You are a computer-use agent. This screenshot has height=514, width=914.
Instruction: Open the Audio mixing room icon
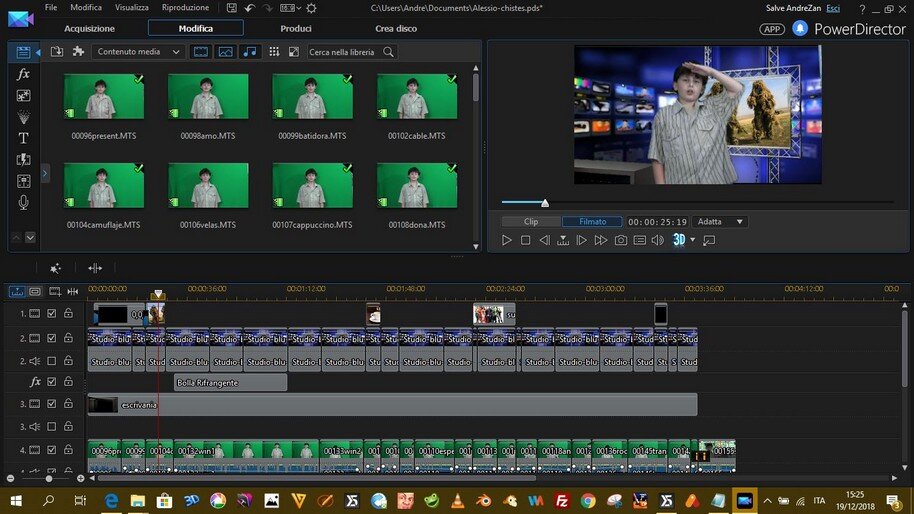(23, 181)
